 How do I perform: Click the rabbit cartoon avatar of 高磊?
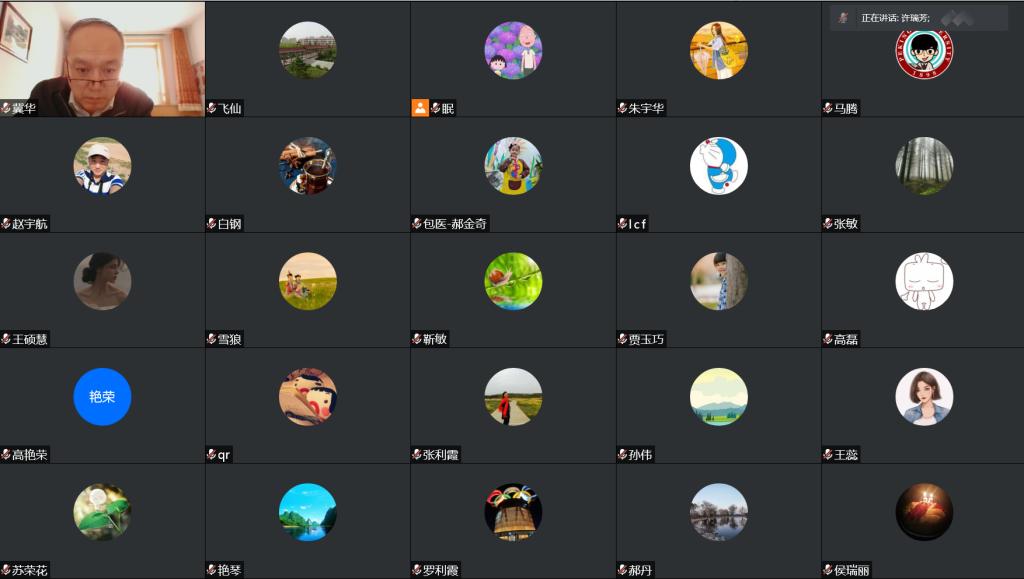[x=924, y=281]
